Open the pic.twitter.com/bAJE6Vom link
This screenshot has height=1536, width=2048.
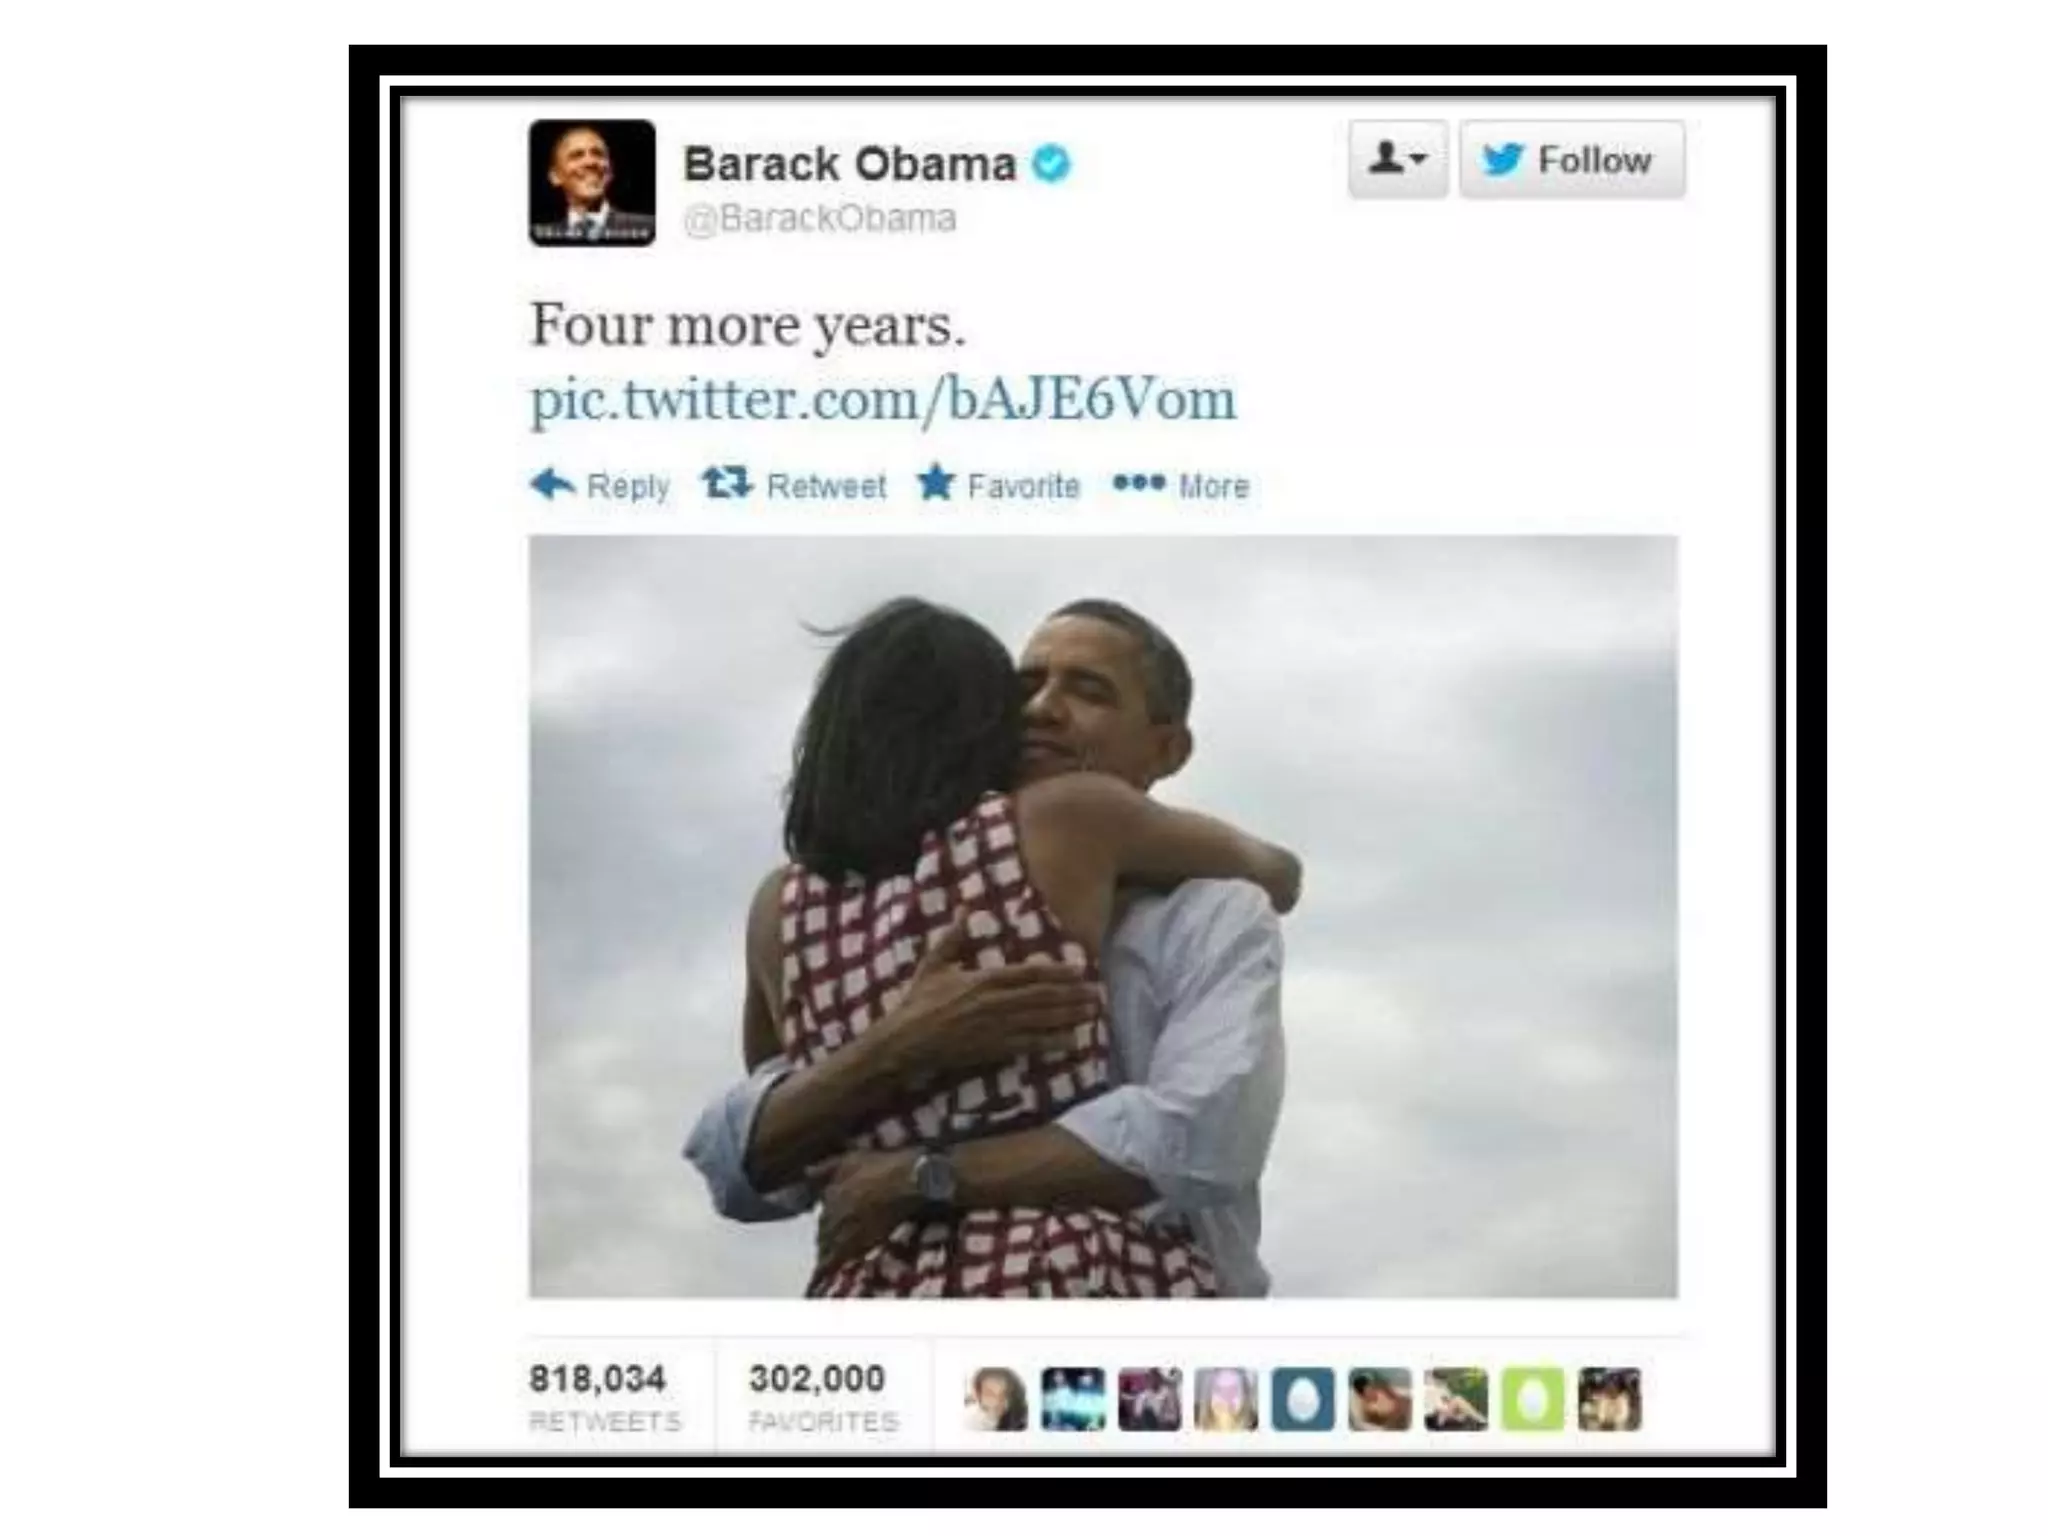pyautogui.click(x=883, y=399)
